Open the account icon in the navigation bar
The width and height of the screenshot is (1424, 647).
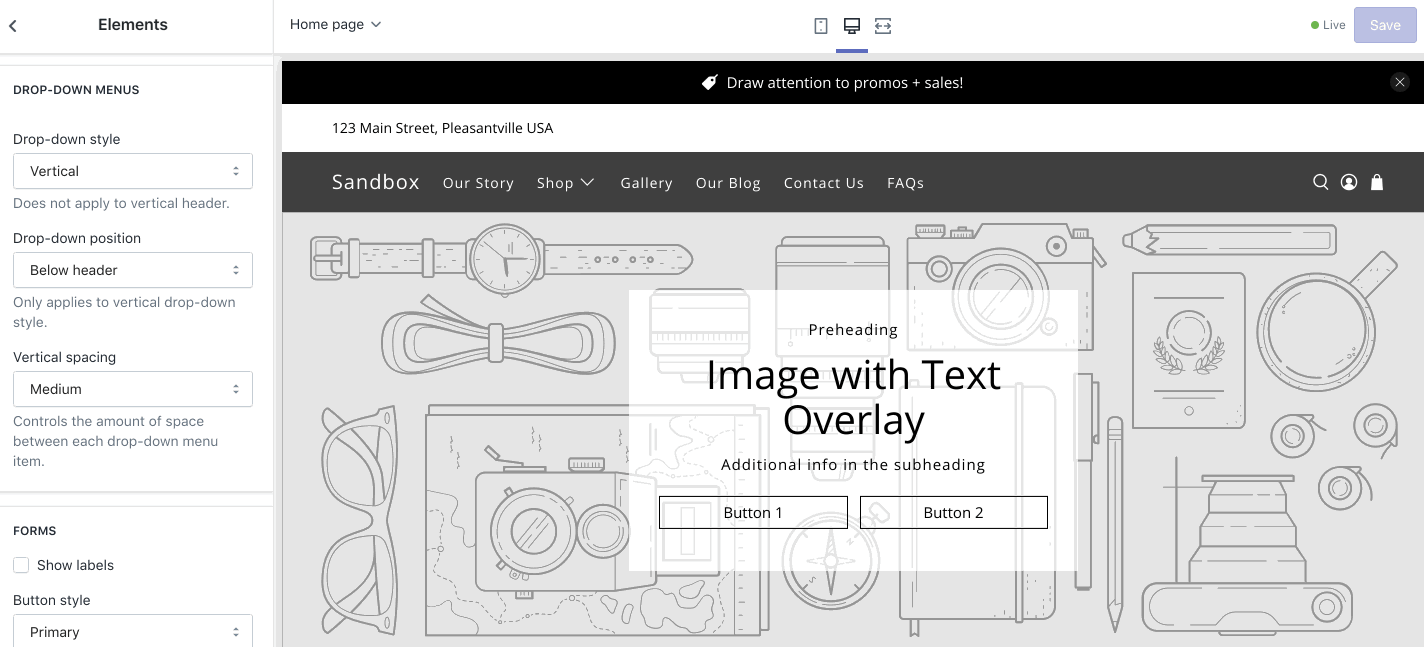pyautogui.click(x=1349, y=182)
